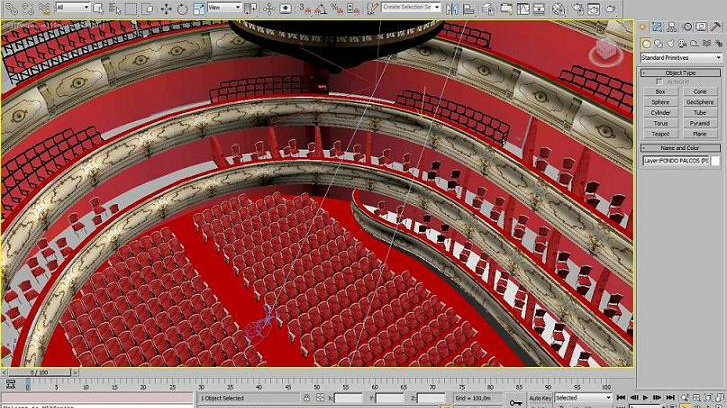The image size is (727, 408).
Task: Open the Rendered Frame Window
Action: [x=594, y=8]
